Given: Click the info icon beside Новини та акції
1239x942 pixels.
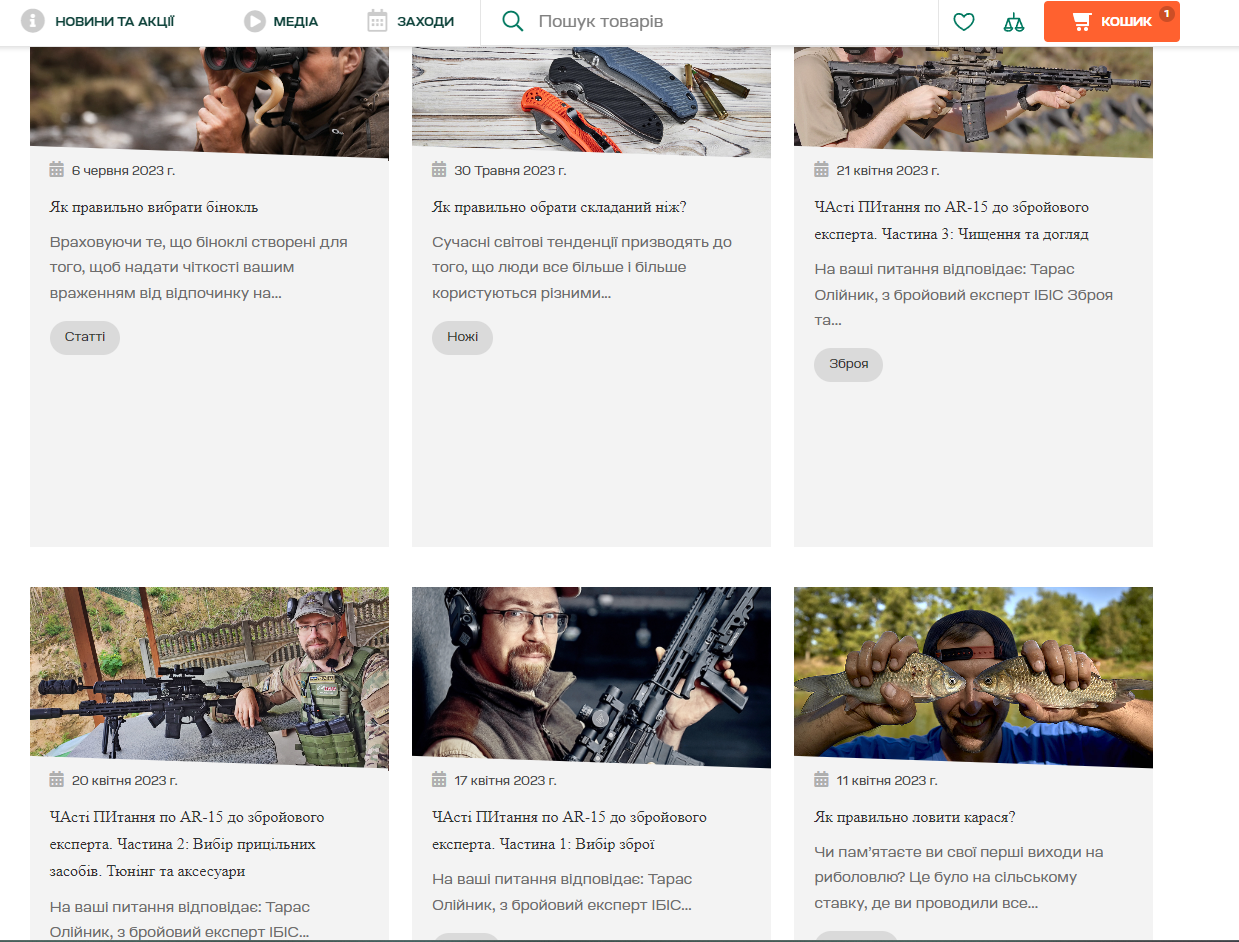Looking at the screenshot, I should pos(33,21).
